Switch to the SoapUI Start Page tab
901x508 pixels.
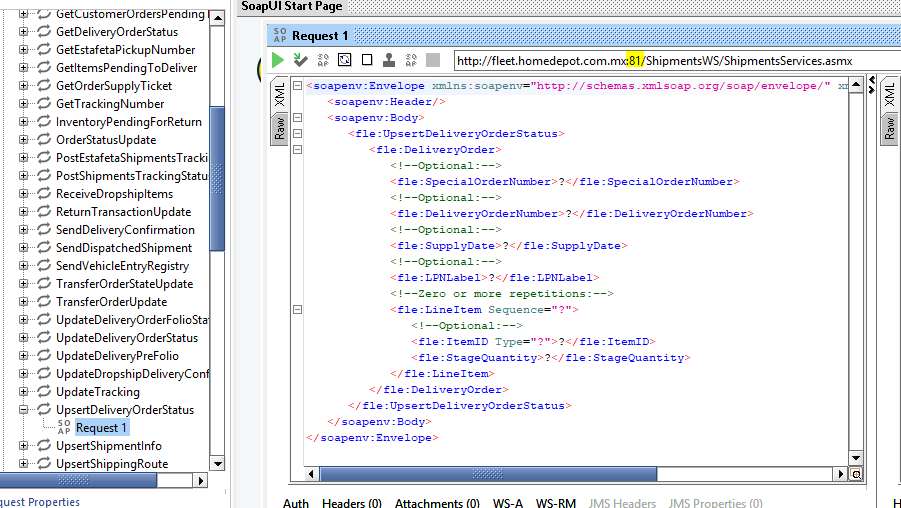tap(291, 7)
